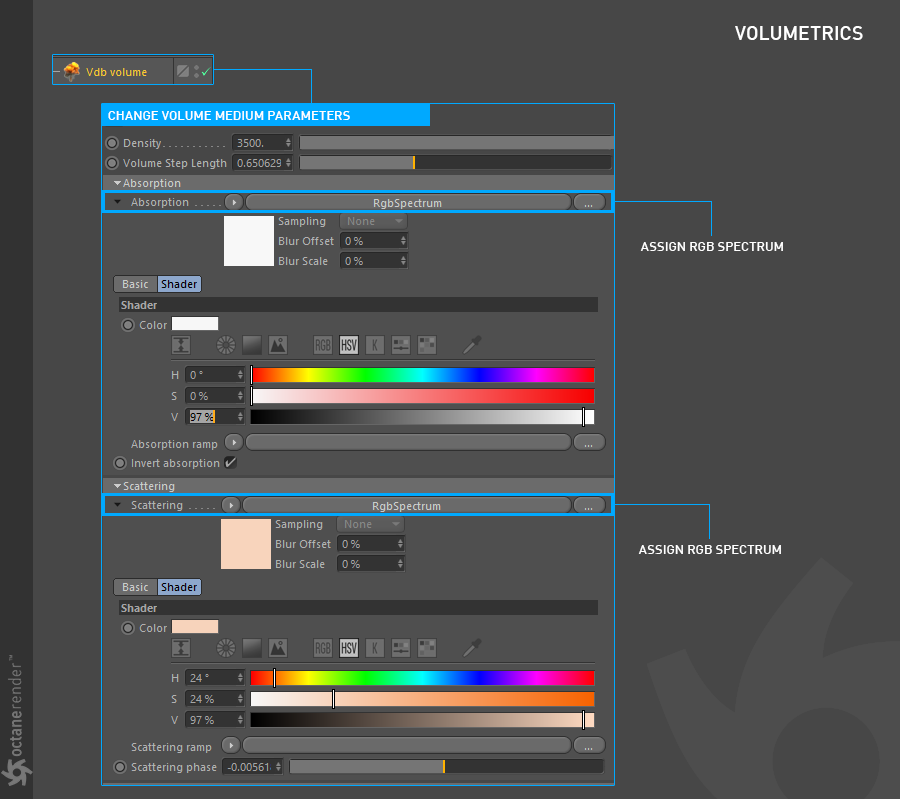Viewport: 900px width, 799px height.
Task: Click the Volume Step Length slider
Action: click(x=456, y=163)
